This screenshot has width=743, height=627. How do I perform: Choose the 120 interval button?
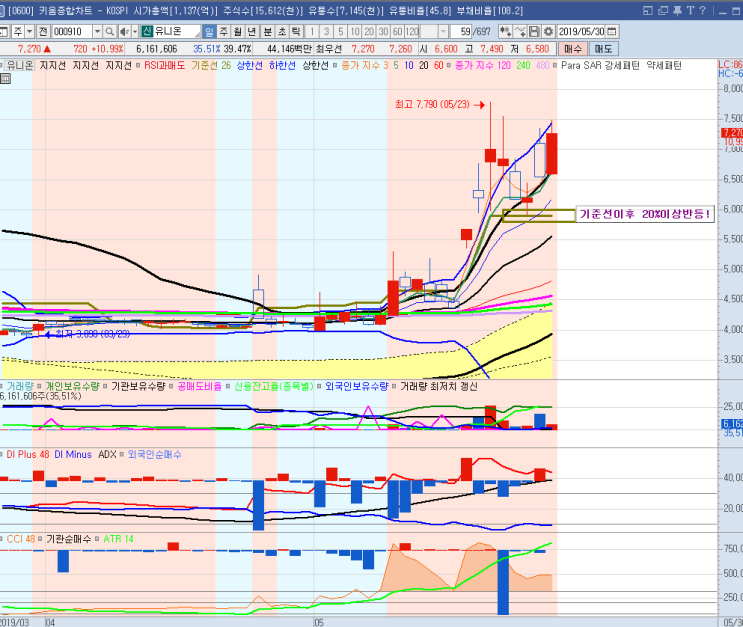coord(412,32)
